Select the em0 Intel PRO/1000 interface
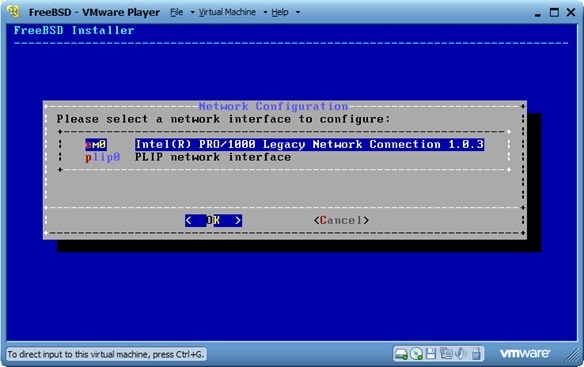 [285, 144]
